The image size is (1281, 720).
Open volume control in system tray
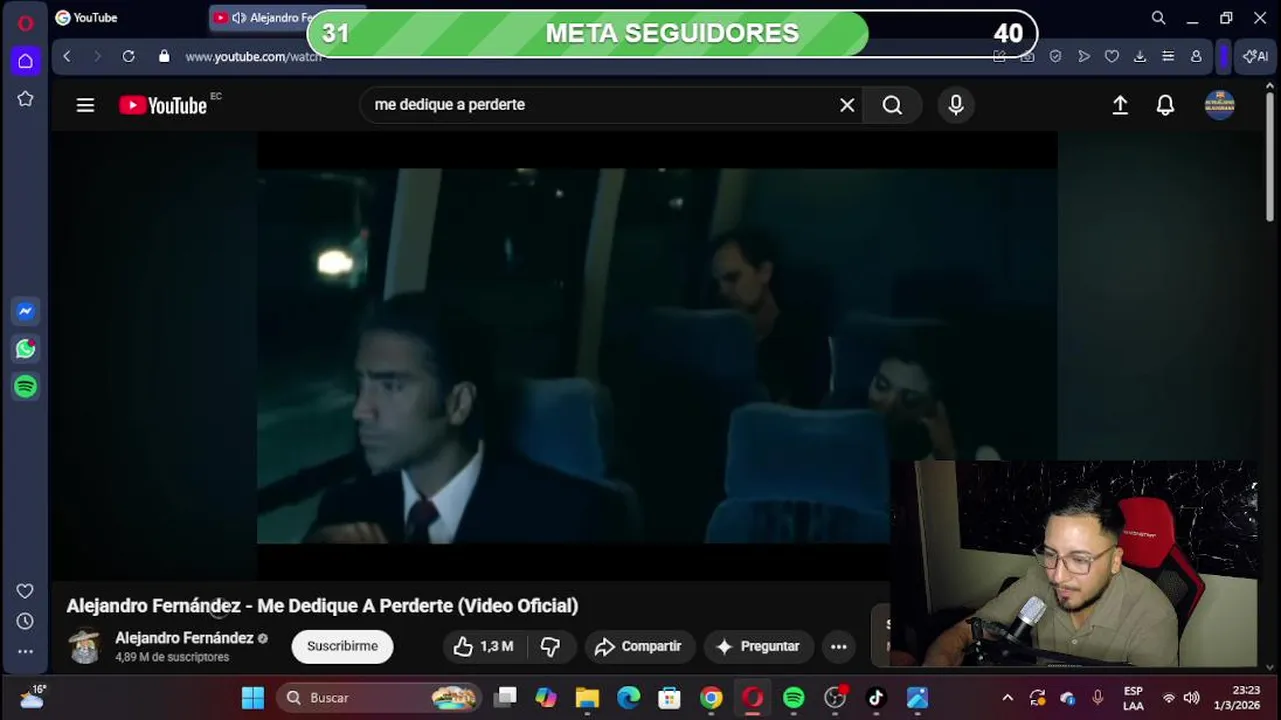1191,698
